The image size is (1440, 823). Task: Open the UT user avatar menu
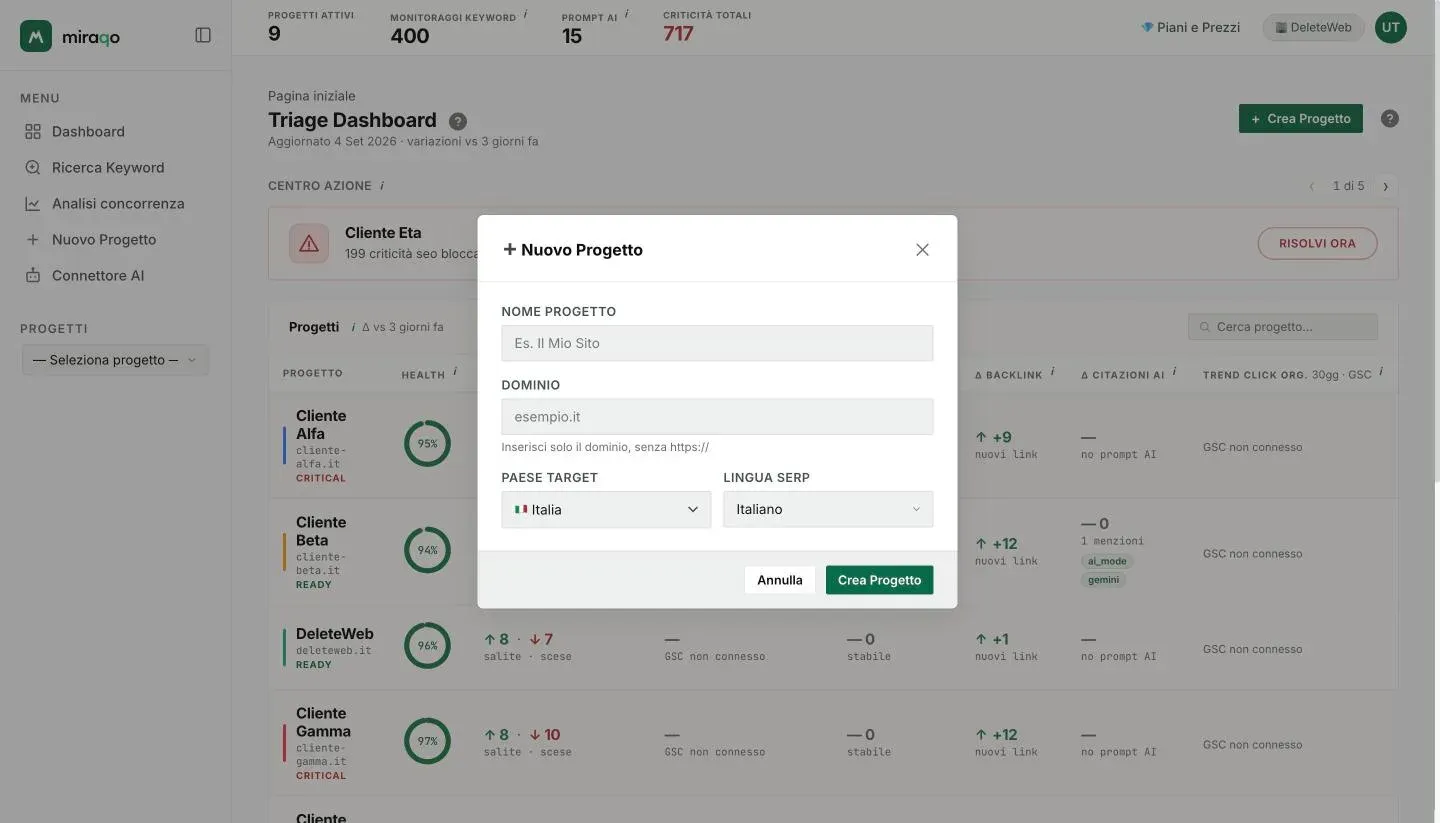[x=1390, y=27]
